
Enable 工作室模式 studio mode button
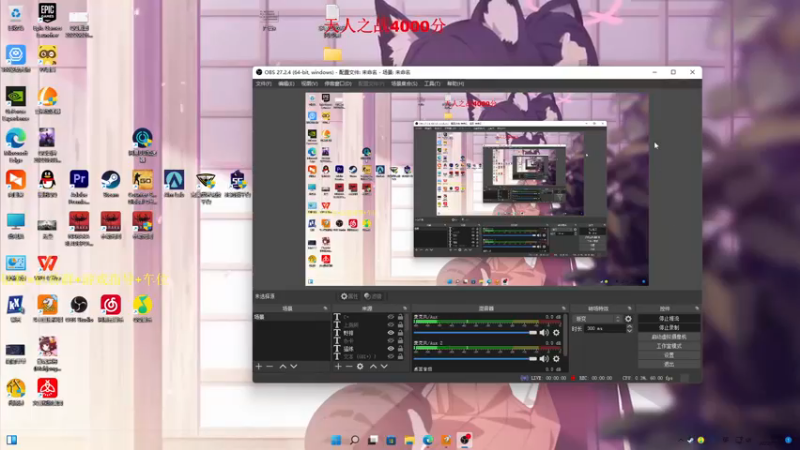click(x=669, y=346)
